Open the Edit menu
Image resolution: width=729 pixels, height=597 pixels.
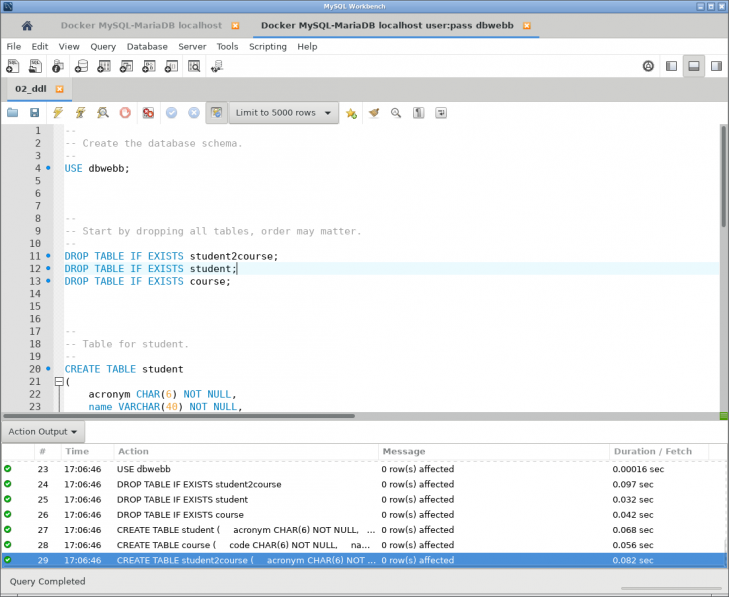click(40, 46)
